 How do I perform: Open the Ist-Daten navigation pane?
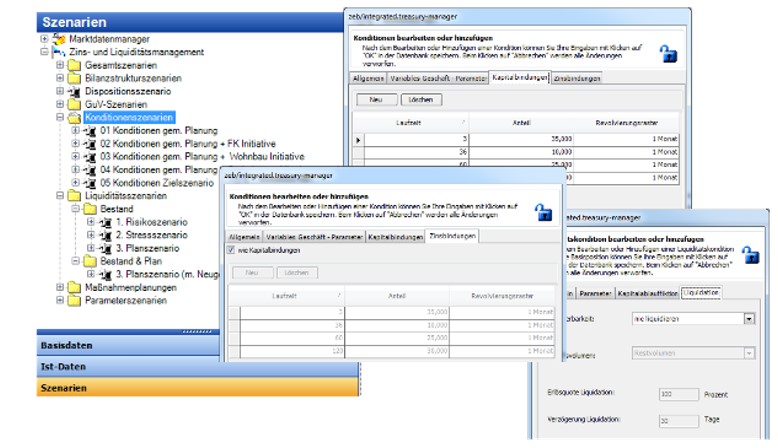pyautogui.click(x=197, y=367)
